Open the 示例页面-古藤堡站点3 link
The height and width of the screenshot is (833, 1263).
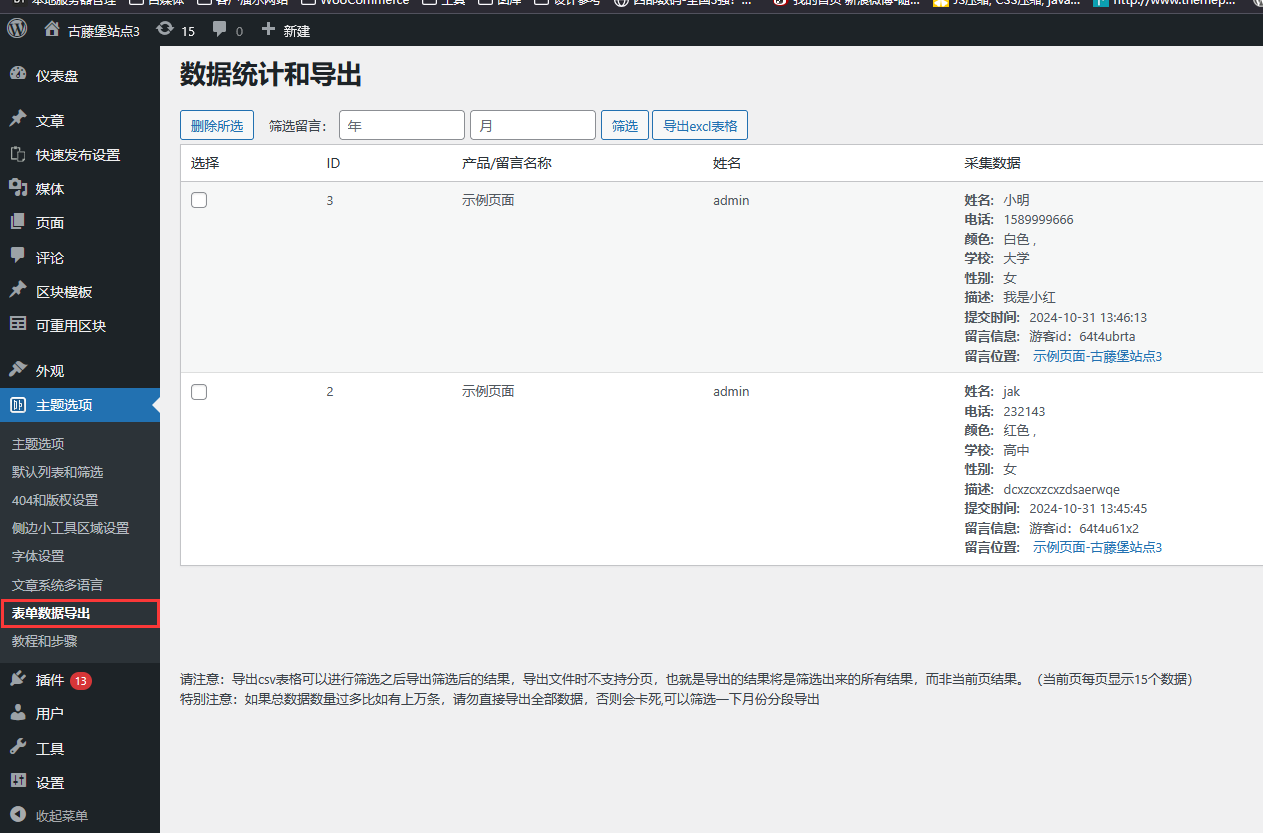click(1097, 355)
